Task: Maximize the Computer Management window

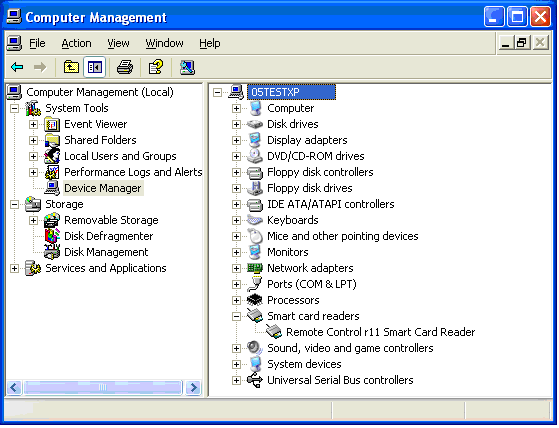Action: [517, 17]
